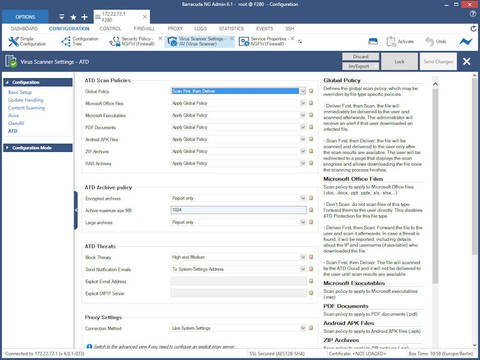
Task: Close the Virus Scanner Settings tab
Action: click(x=232, y=39)
